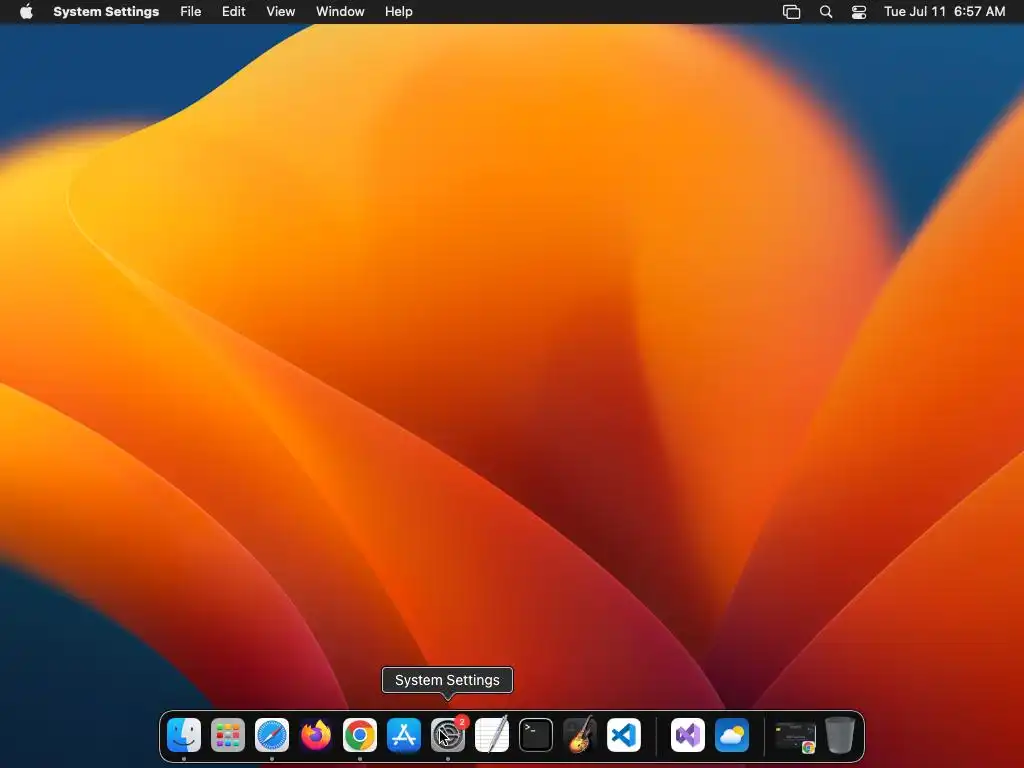Screen dimensions: 1024x768
Task: Open Control Center in menu bar
Action: pos(859,12)
